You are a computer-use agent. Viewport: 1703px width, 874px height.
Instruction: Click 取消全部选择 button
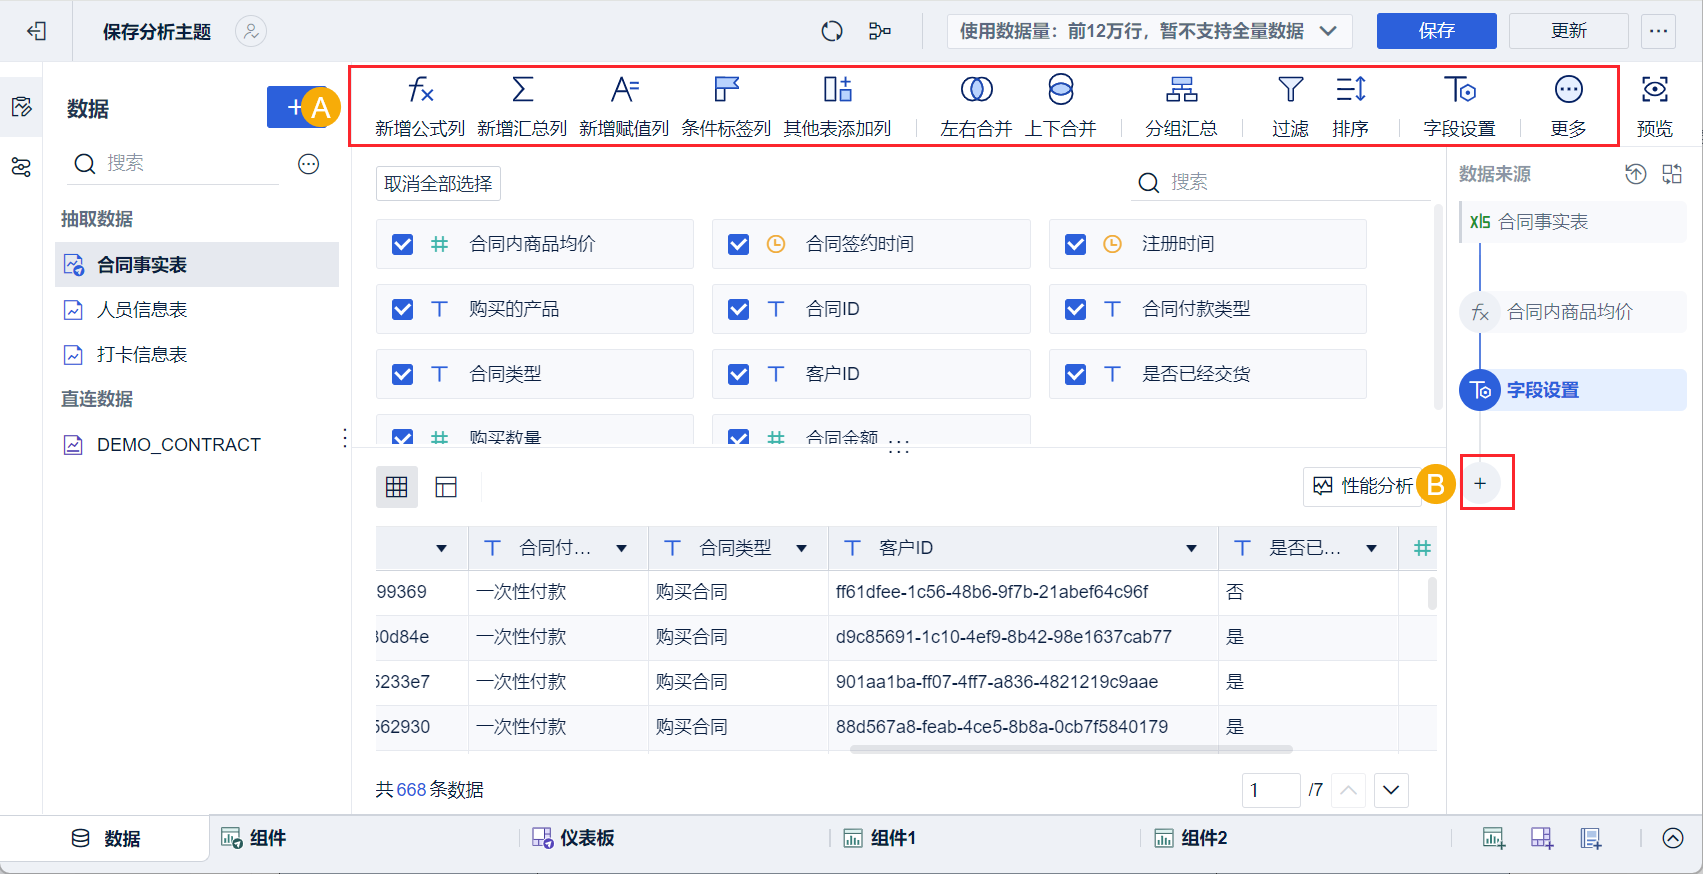(438, 184)
